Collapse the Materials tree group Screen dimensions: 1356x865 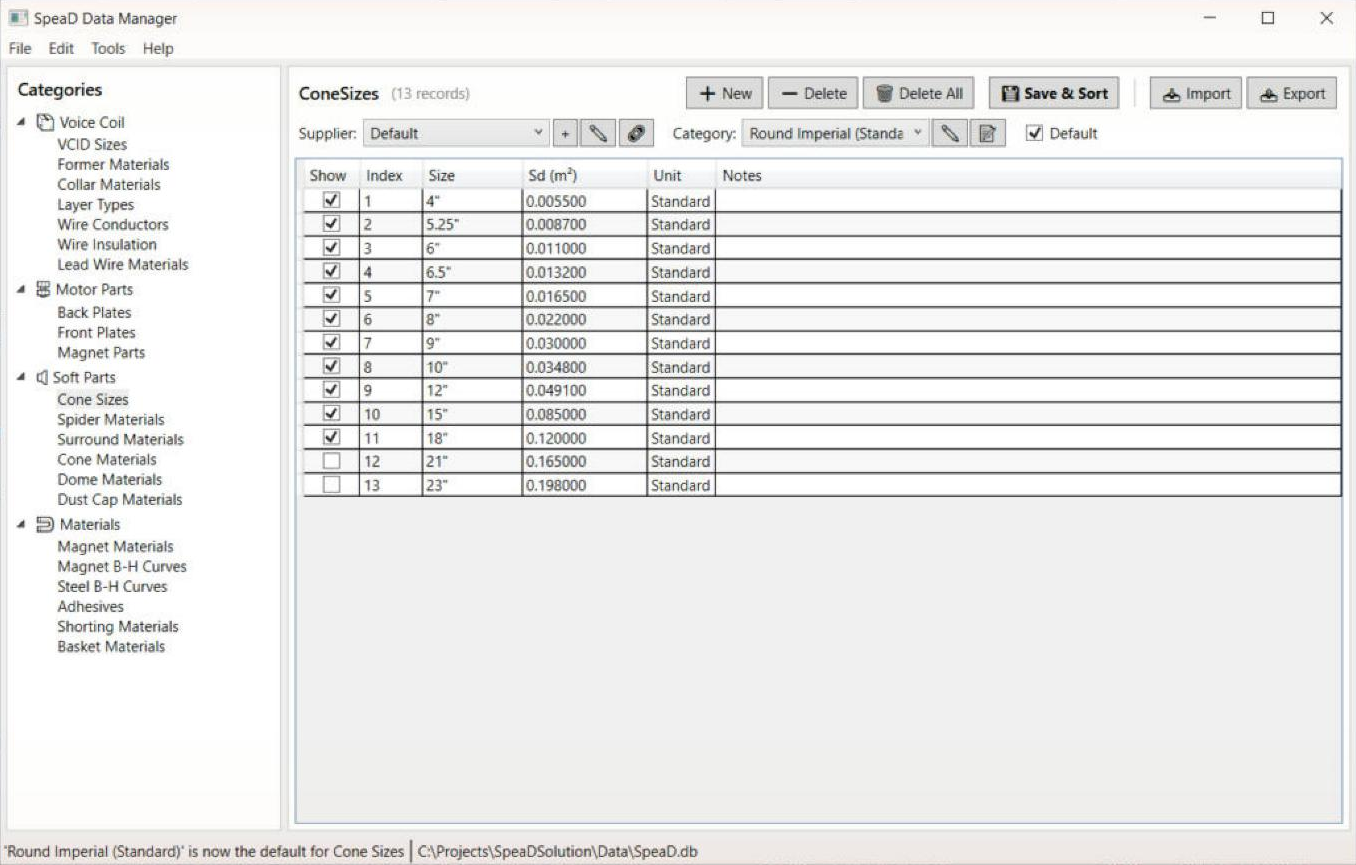click(x=22, y=524)
